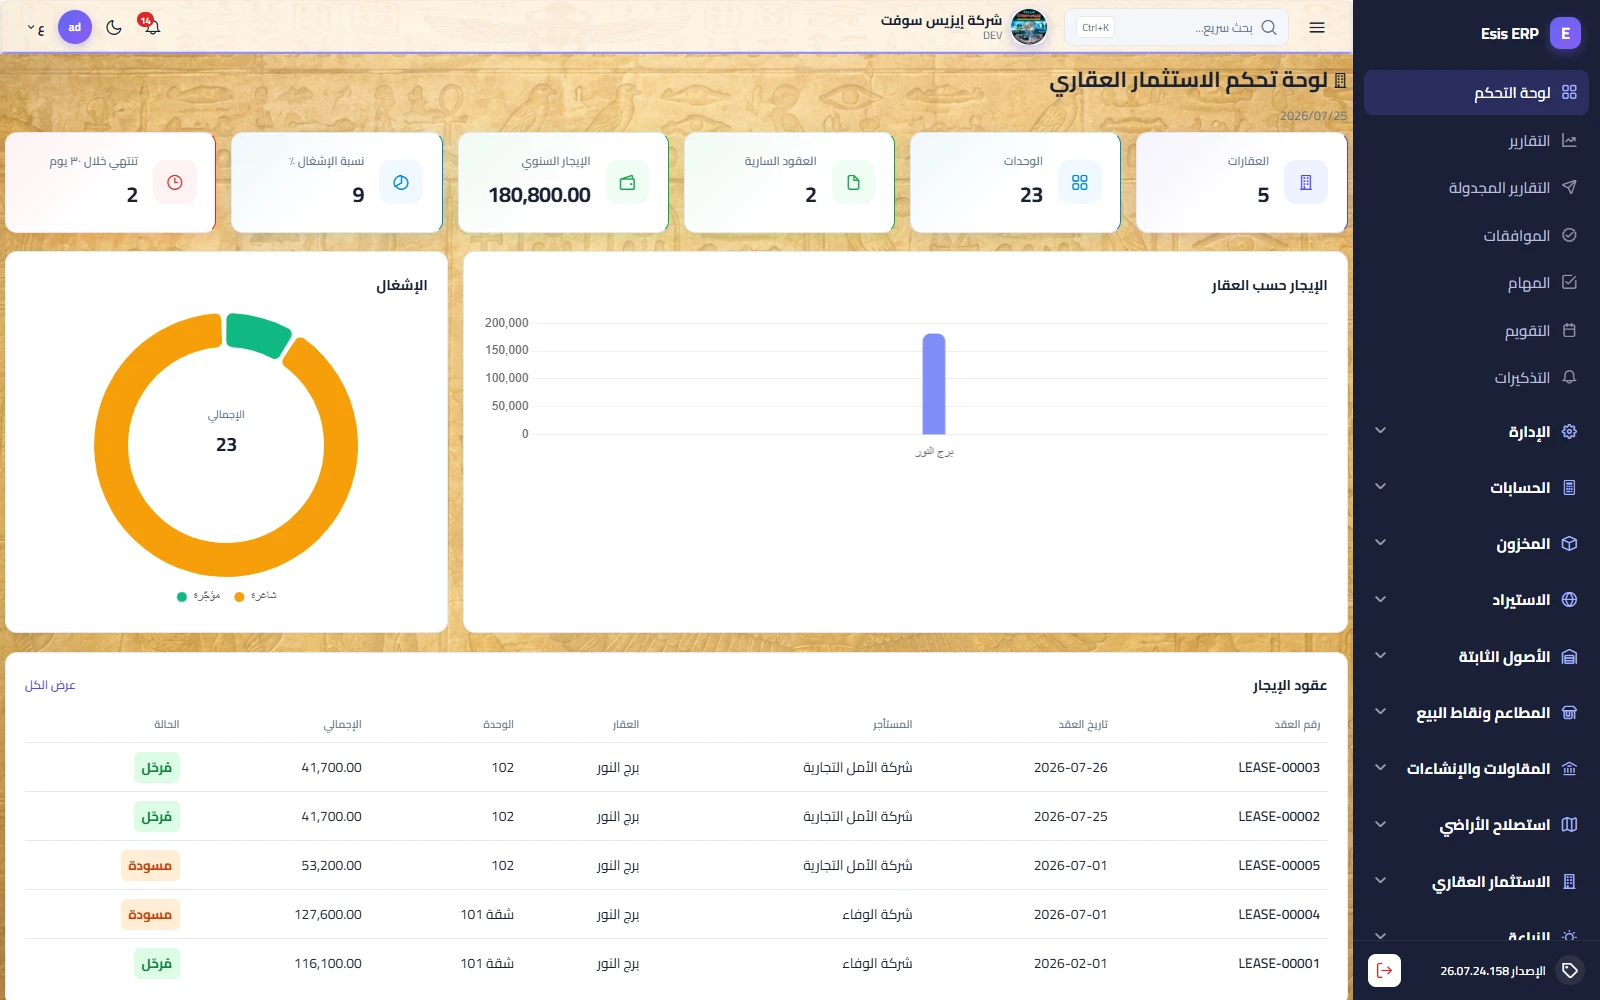Open الموافقات menu item
Image resolution: width=1600 pixels, height=1000 pixels.
click(x=1476, y=235)
